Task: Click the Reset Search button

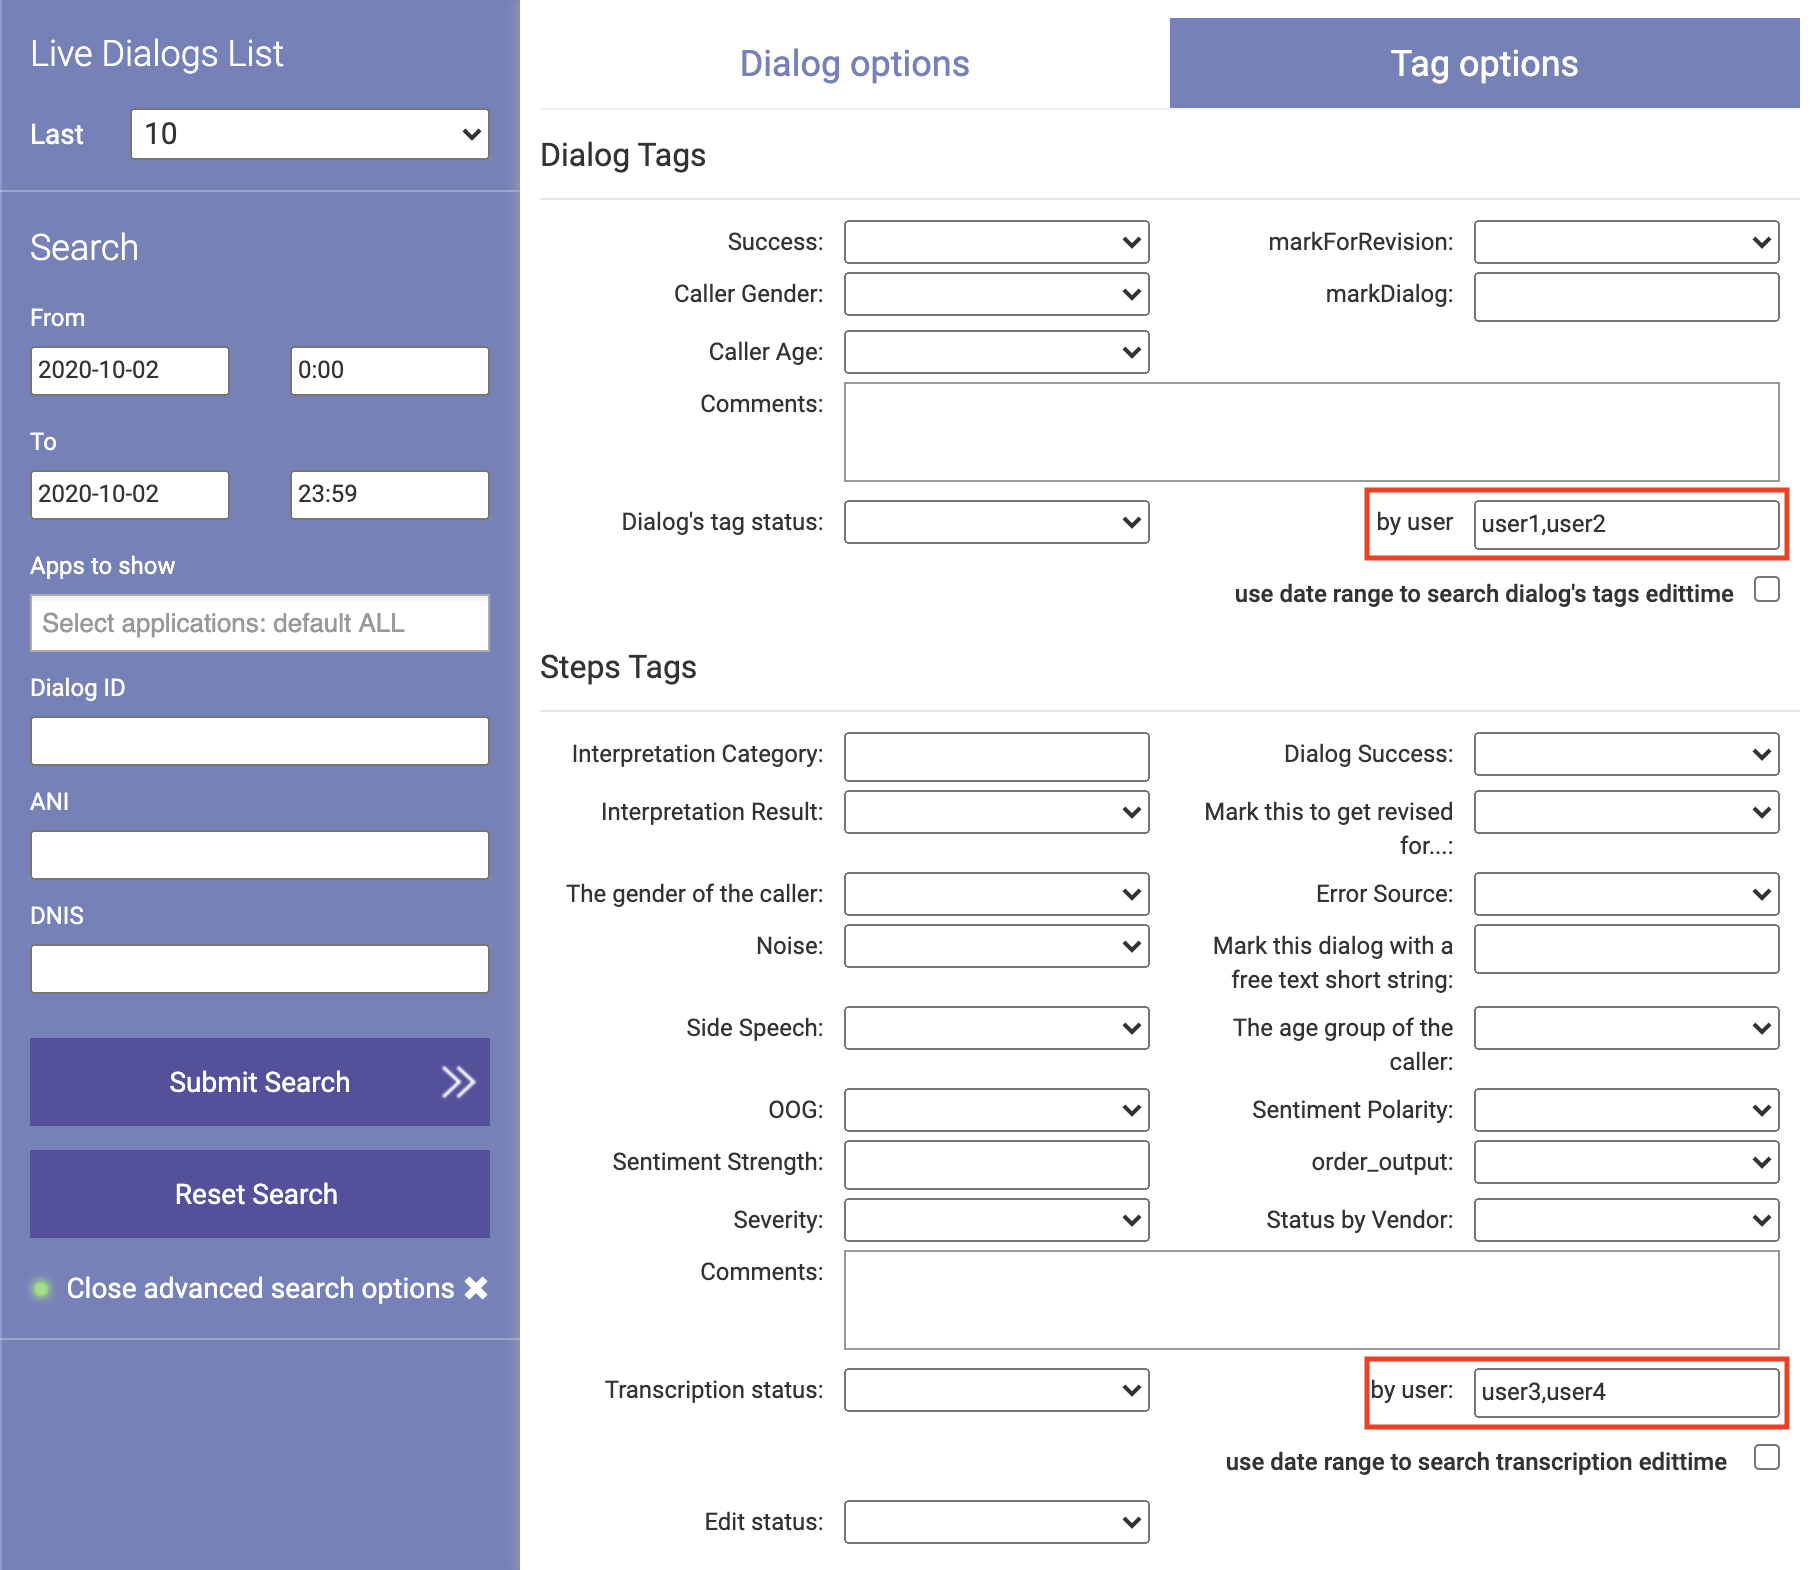Action: click(259, 1193)
